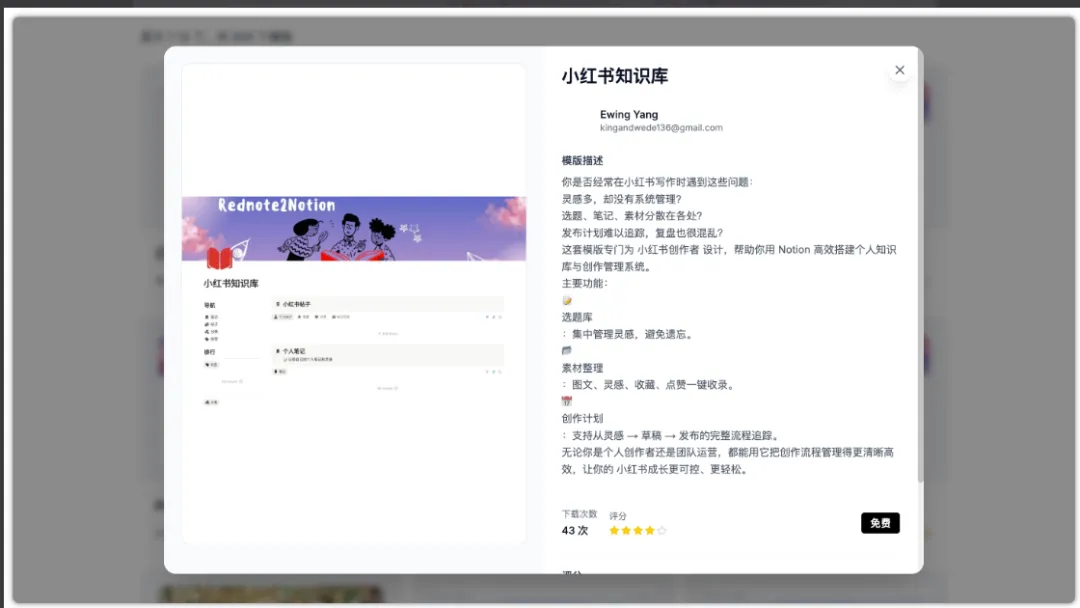Screen dimensions: 1080x608
Task: Click the 评分 label above stars
Action: 618,516
